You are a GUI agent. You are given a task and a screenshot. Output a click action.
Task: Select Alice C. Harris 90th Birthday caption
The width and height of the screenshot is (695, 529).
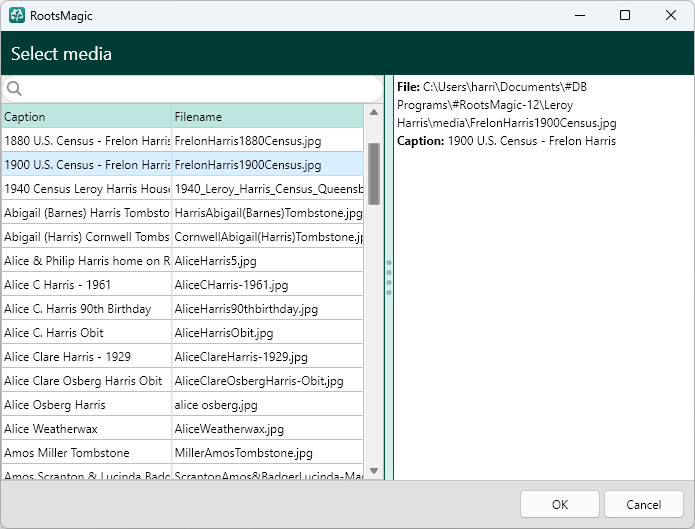[x=78, y=309]
